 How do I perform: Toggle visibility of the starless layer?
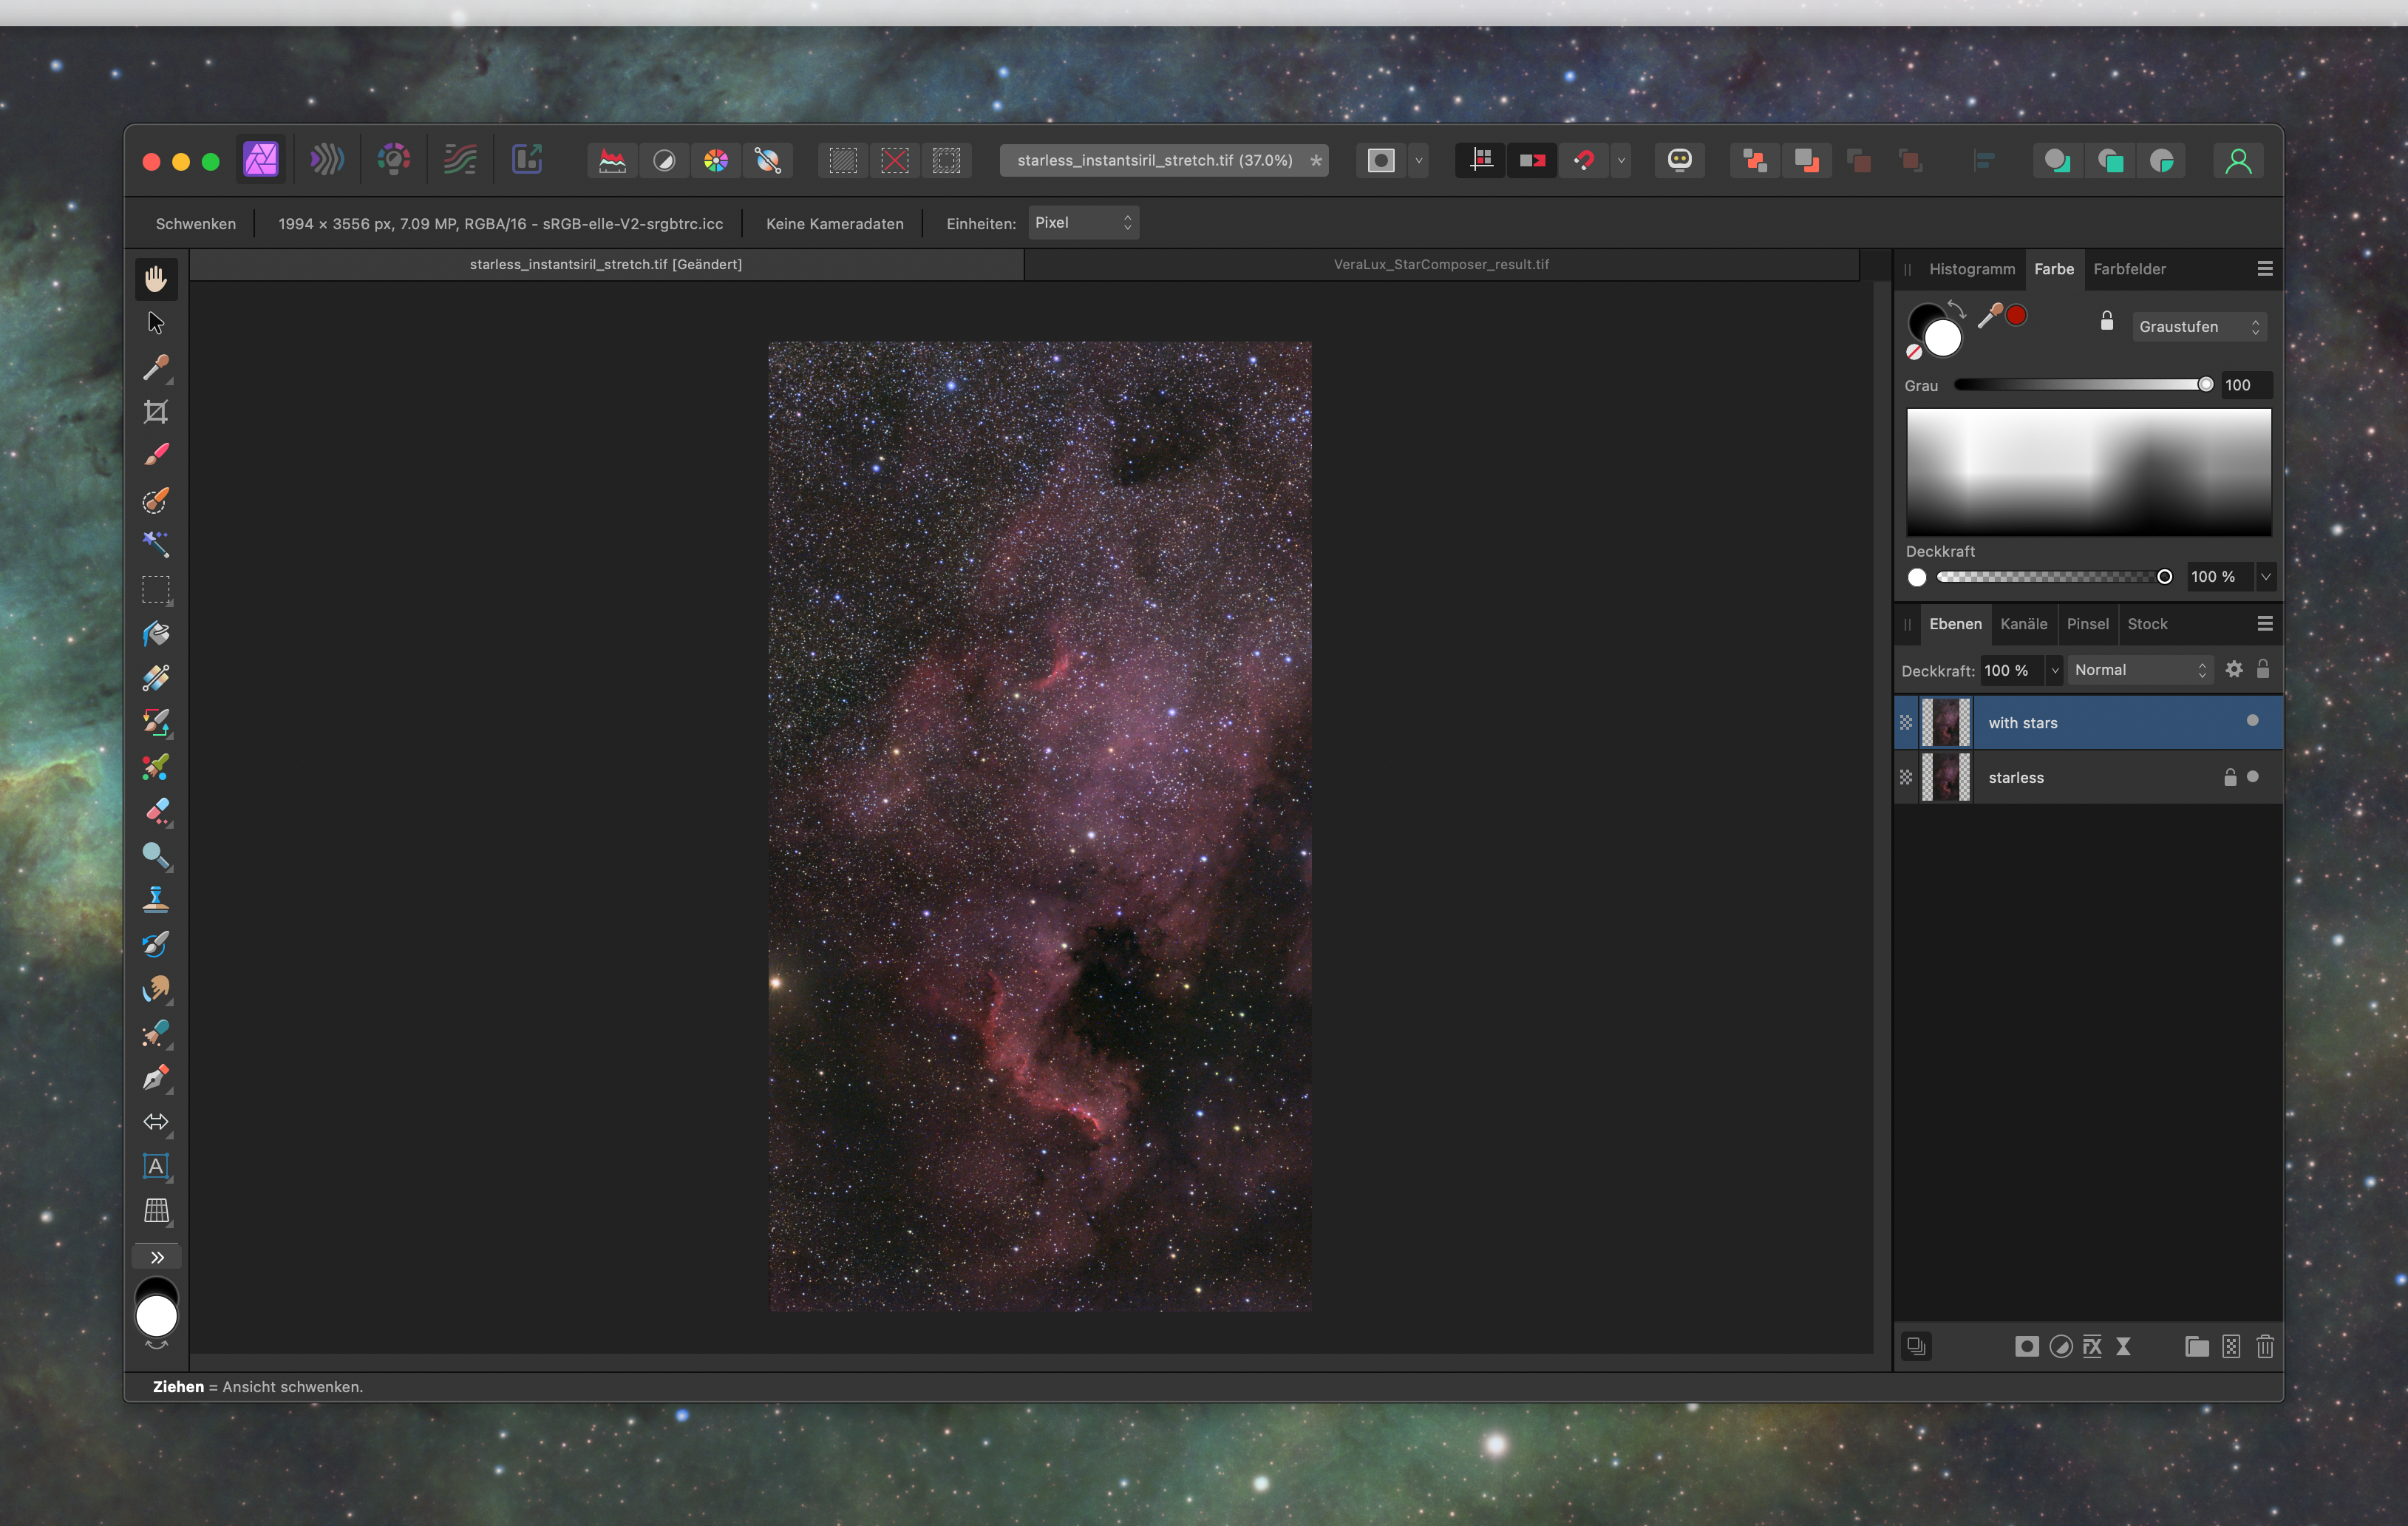(x=2252, y=777)
